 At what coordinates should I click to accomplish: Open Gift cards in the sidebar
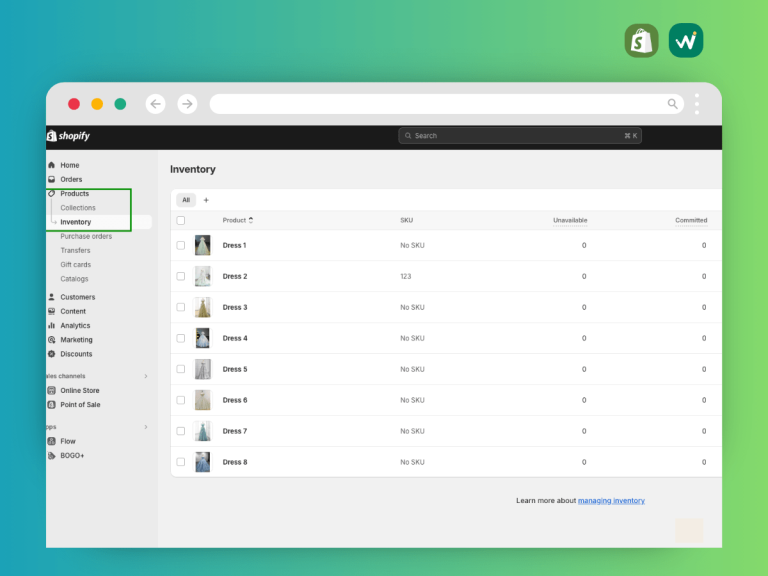click(x=75, y=264)
